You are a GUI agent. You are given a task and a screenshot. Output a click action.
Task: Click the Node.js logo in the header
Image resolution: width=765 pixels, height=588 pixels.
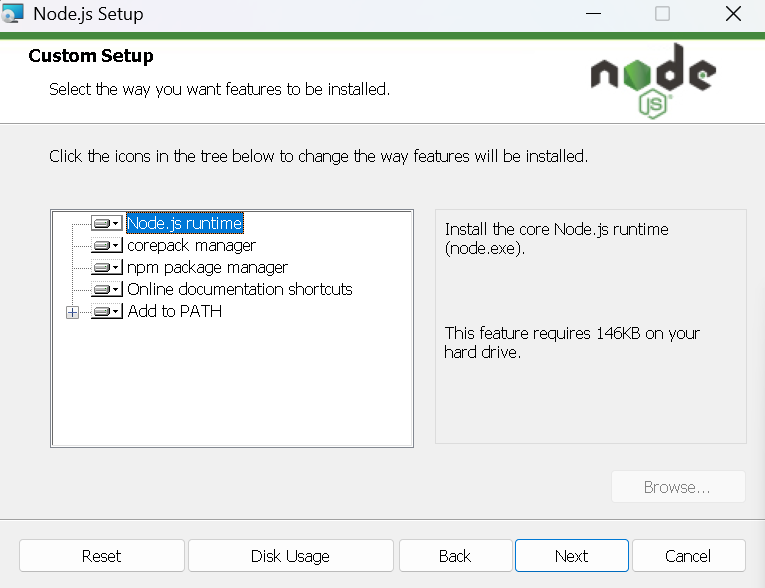(x=653, y=80)
